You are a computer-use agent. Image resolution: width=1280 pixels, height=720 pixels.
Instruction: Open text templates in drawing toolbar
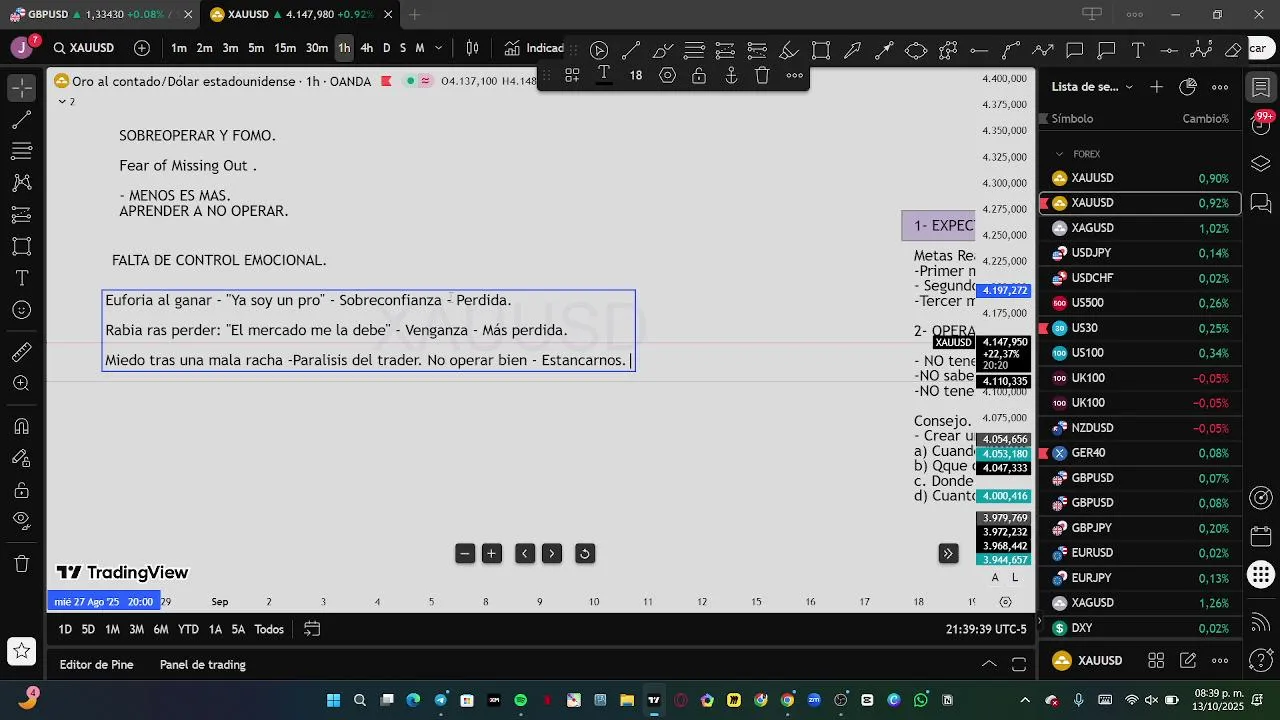(x=572, y=75)
